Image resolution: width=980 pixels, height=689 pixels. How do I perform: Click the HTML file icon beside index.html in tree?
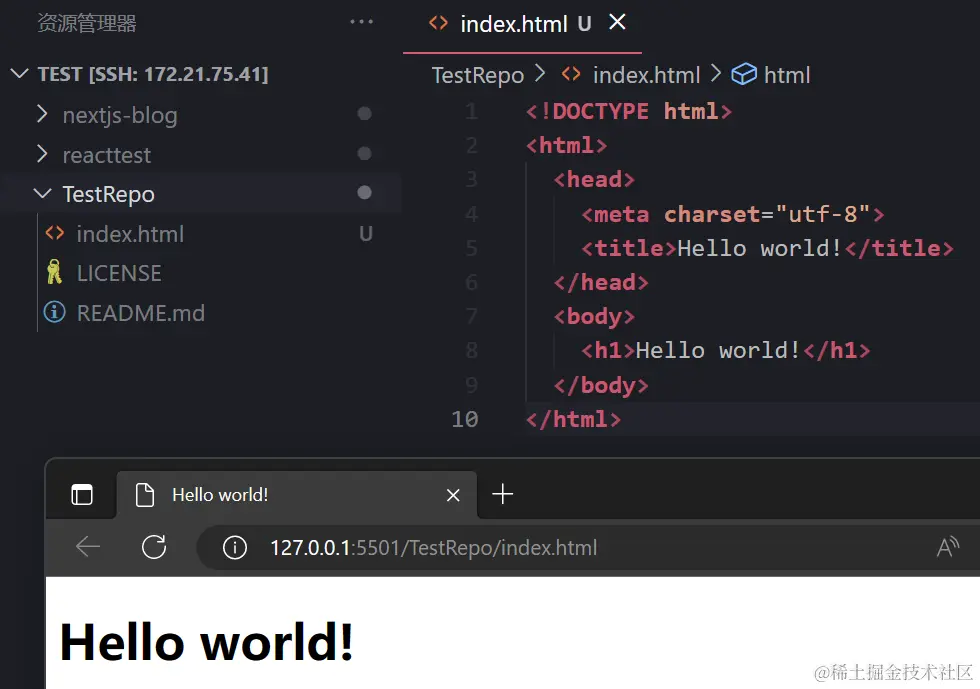pos(54,233)
